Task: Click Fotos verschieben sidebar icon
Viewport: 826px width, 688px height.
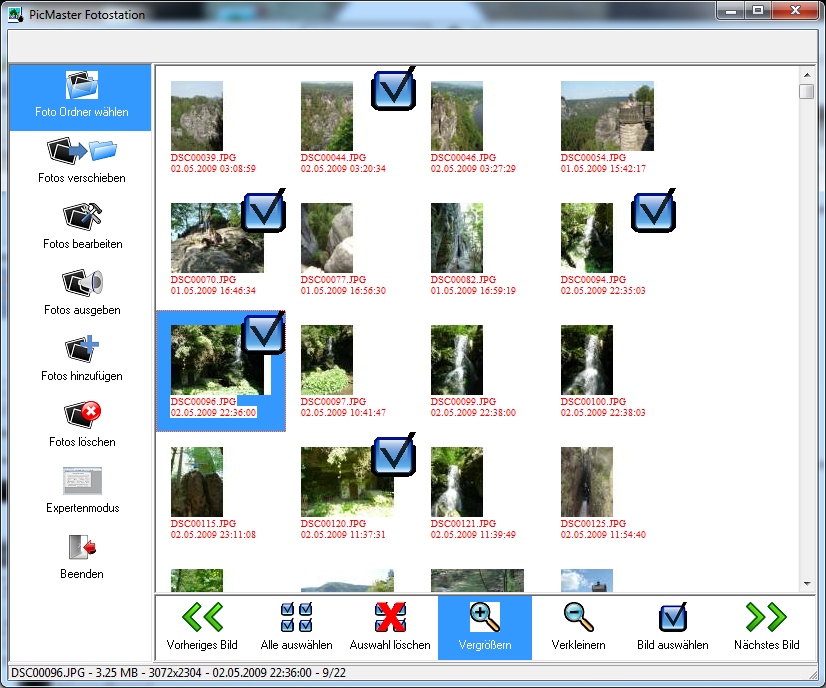Action: click(82, 152)
